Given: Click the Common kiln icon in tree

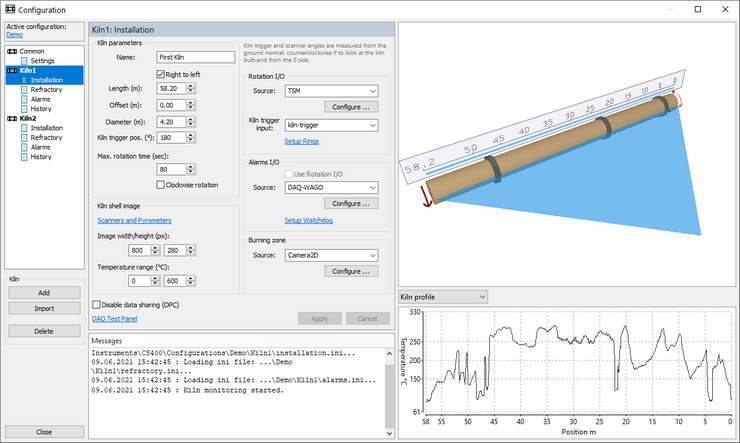Looking at the screenshot, I should [x=12, y=51].
